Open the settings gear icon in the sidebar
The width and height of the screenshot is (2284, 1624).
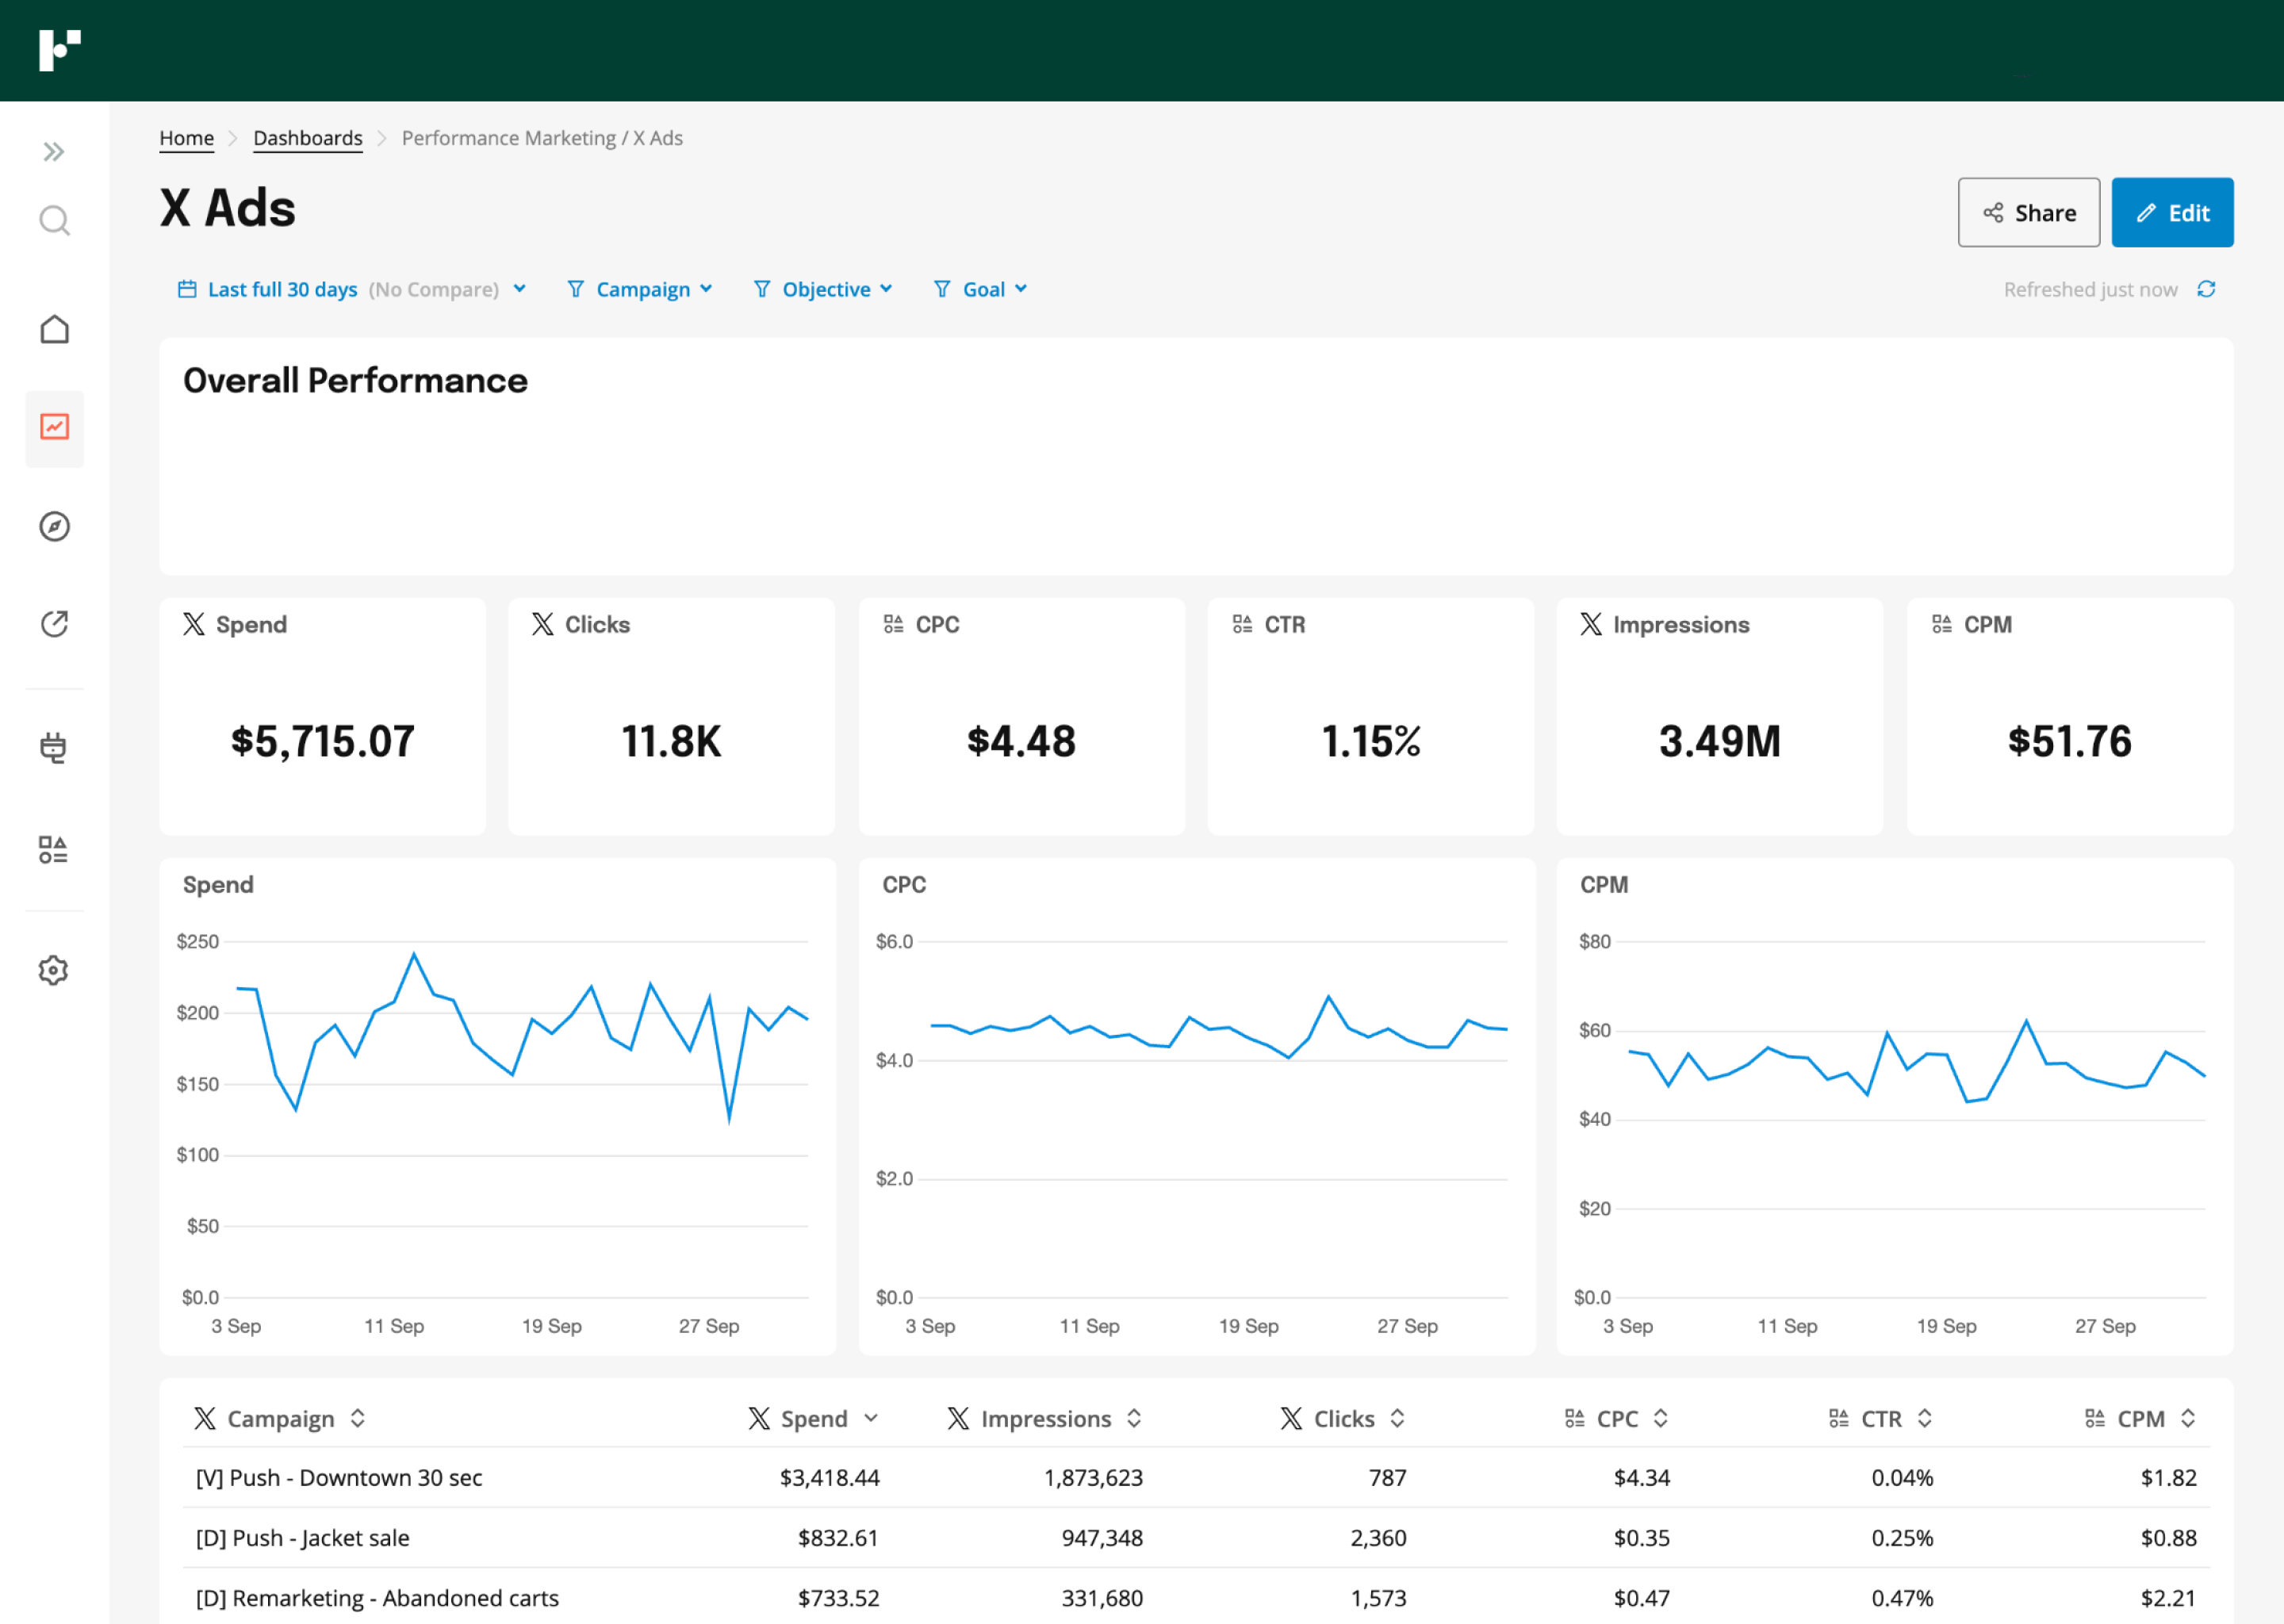pos(54,970)
